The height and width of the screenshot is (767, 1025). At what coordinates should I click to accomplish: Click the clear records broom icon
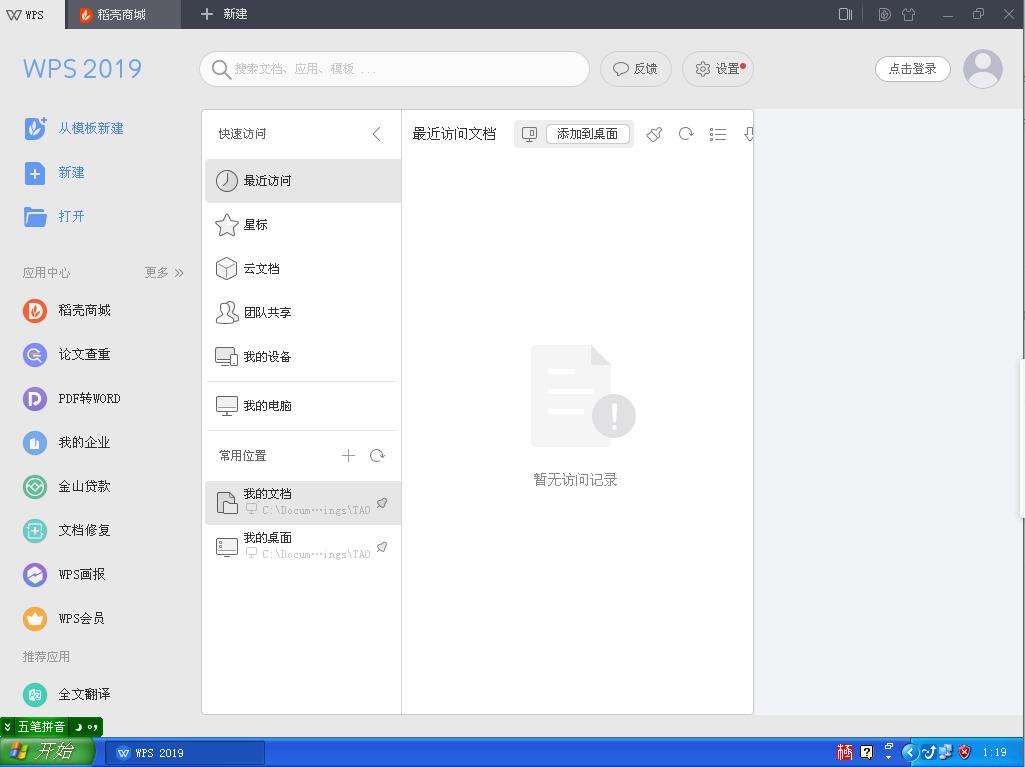[654, 133]
